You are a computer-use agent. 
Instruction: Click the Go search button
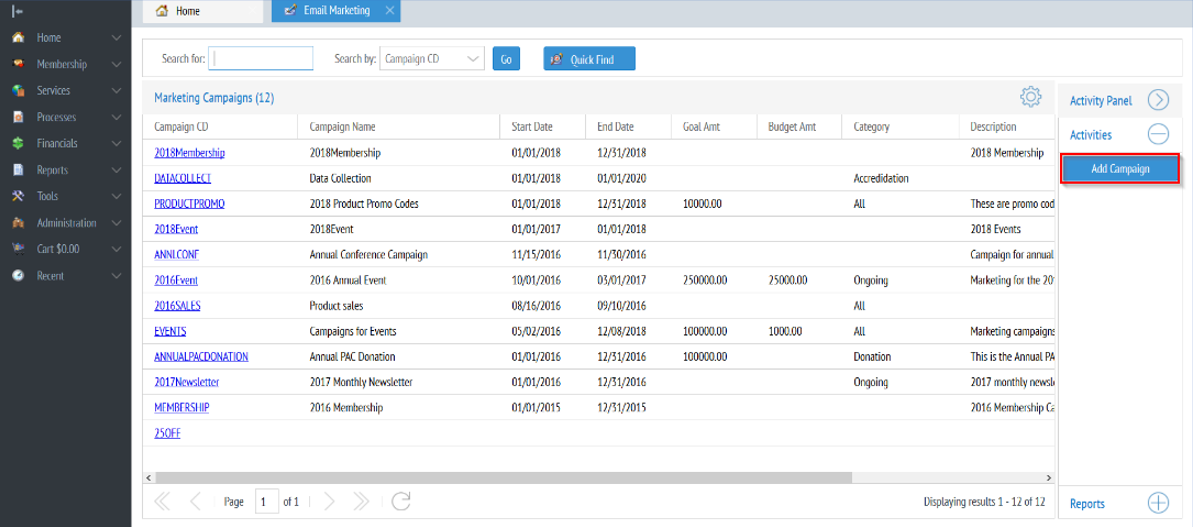(x=506, y=59)
